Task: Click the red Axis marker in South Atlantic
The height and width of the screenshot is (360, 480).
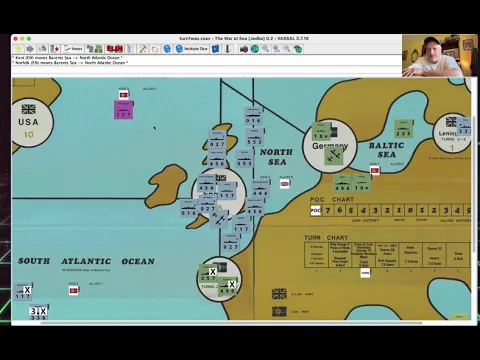Action: point(74,291)
